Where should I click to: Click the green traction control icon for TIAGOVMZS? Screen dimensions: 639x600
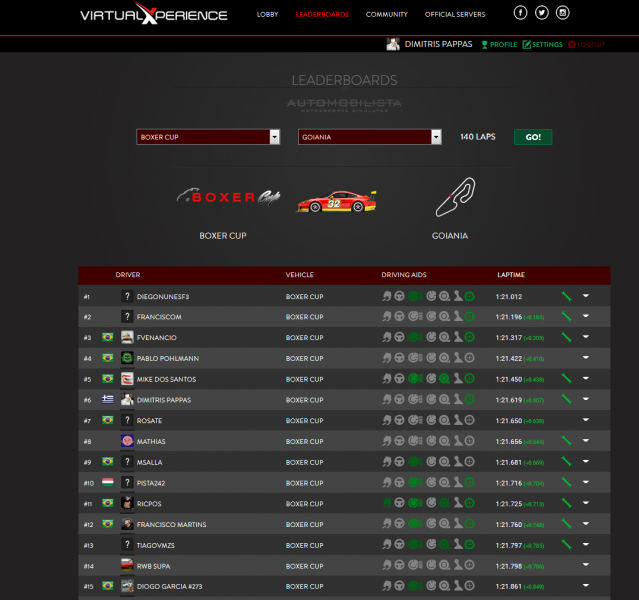444,545
